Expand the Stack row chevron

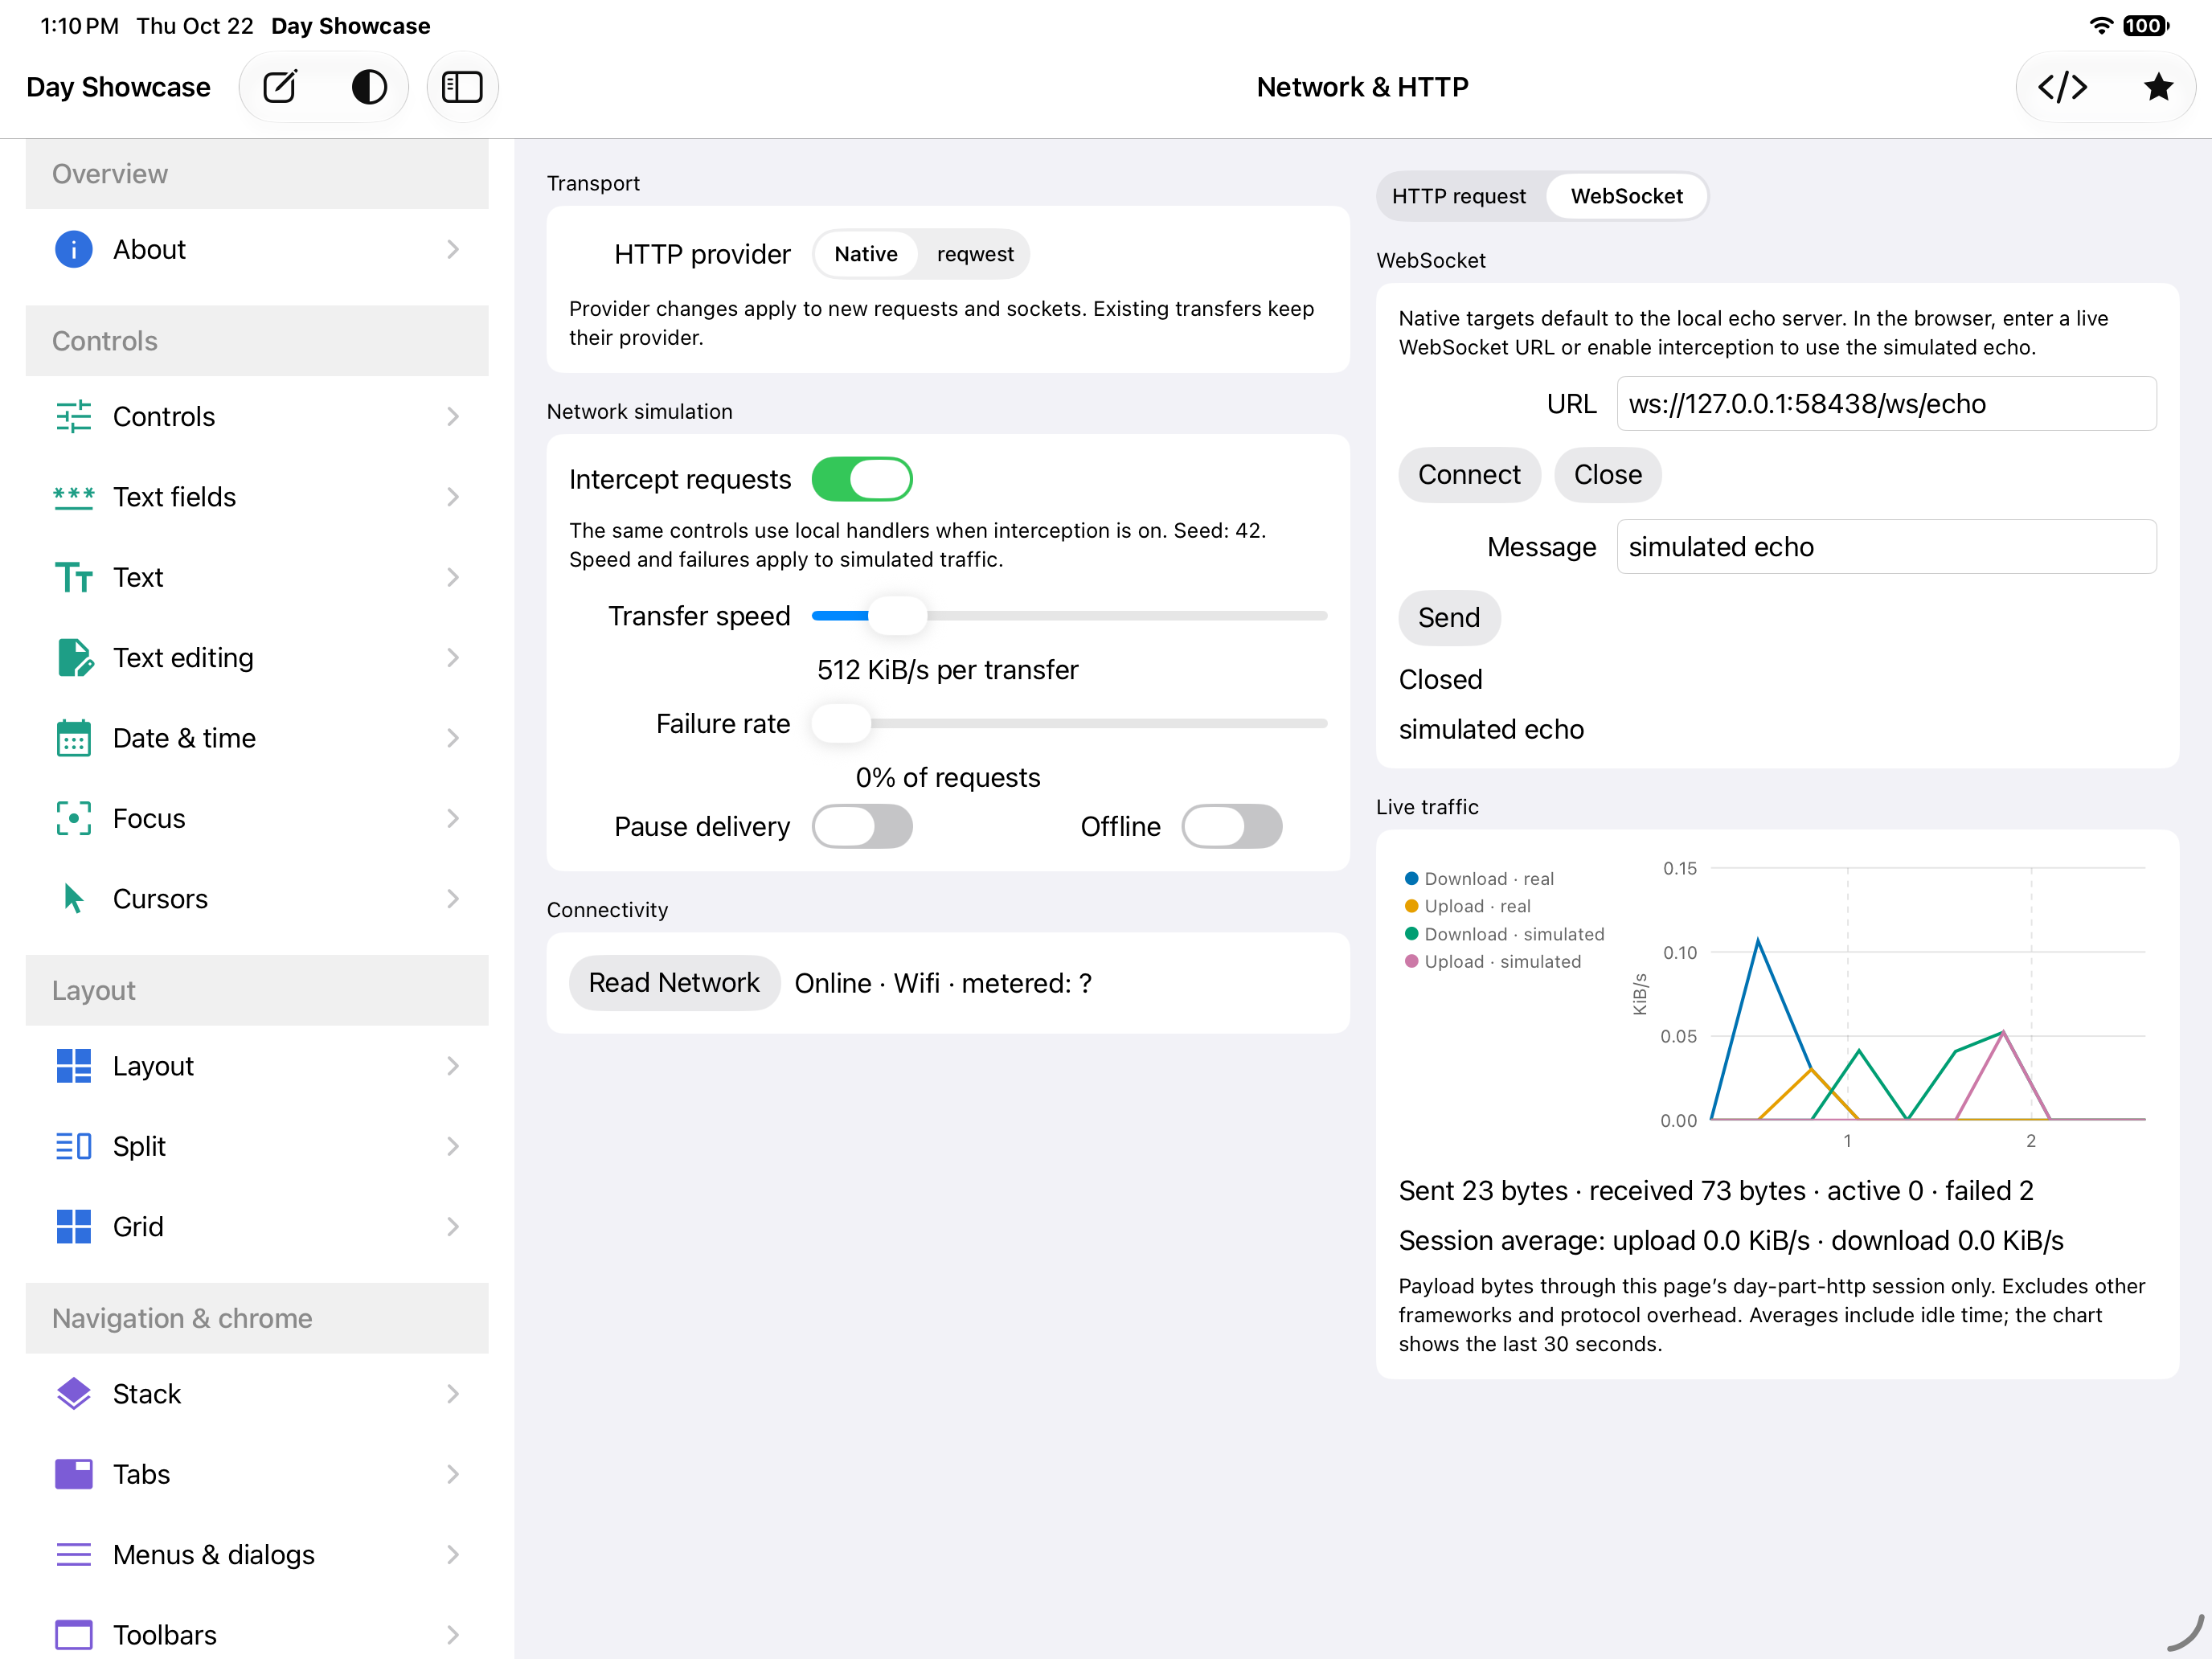[x=453, y=1393]
